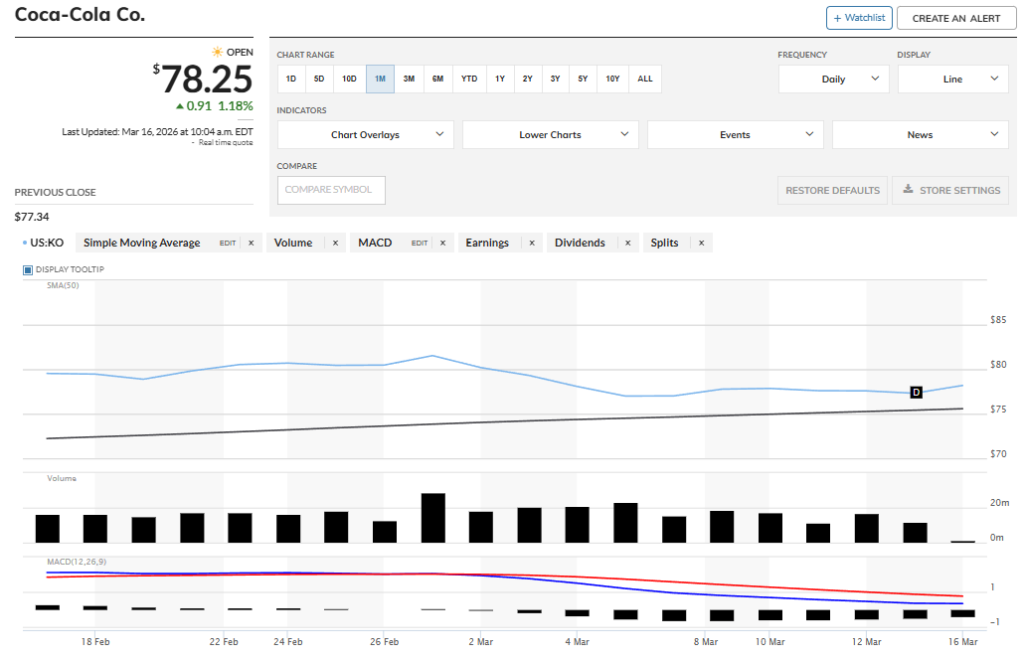The image size is (1024, 660).
Task: Edit the Simple Moving Average settings
Action: pyautogui.click(x=228, y=243)
